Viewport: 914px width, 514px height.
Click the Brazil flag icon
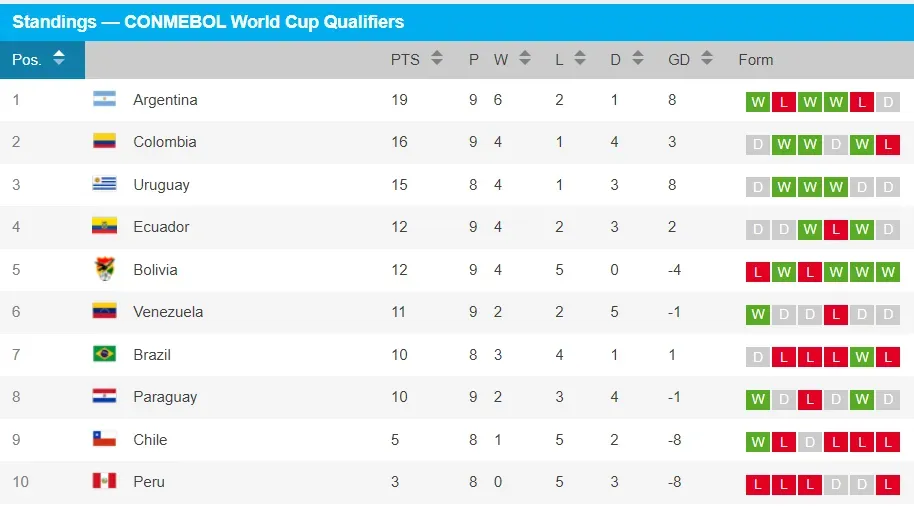104,354
